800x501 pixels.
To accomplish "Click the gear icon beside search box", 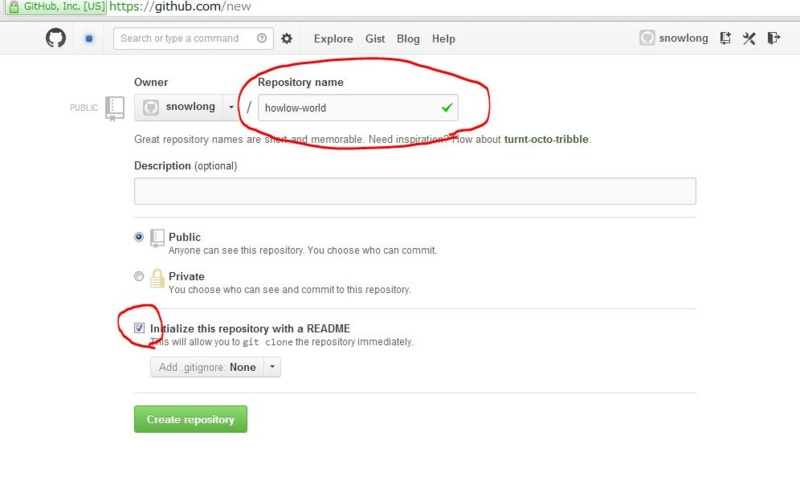I will click(x=287, y=38).
